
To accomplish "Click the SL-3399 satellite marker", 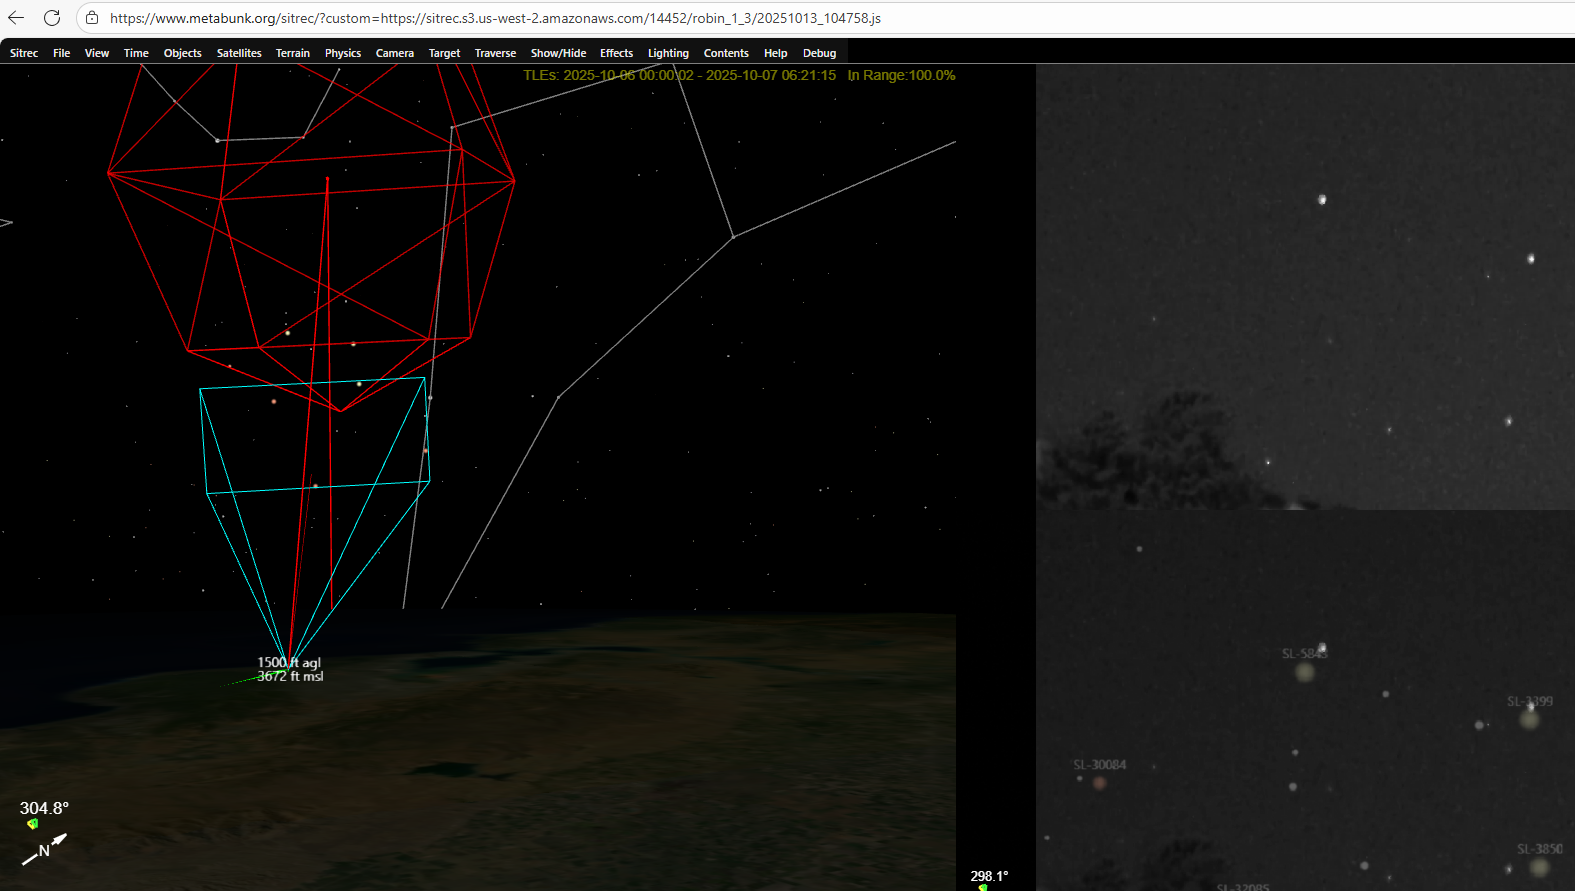I will tap(1529, 719).
